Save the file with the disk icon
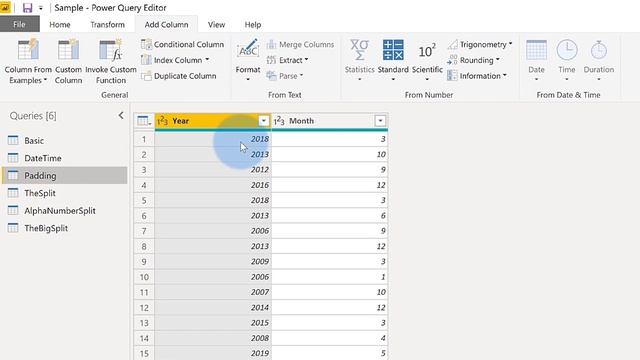The width and height of the screenshot is (640, 360). (27, 8)
